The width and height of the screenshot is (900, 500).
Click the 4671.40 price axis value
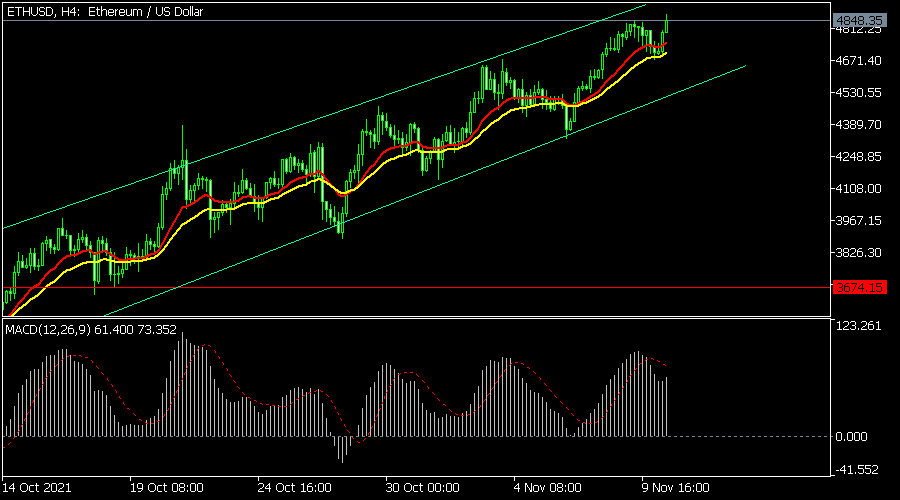(x=858, y=60)
